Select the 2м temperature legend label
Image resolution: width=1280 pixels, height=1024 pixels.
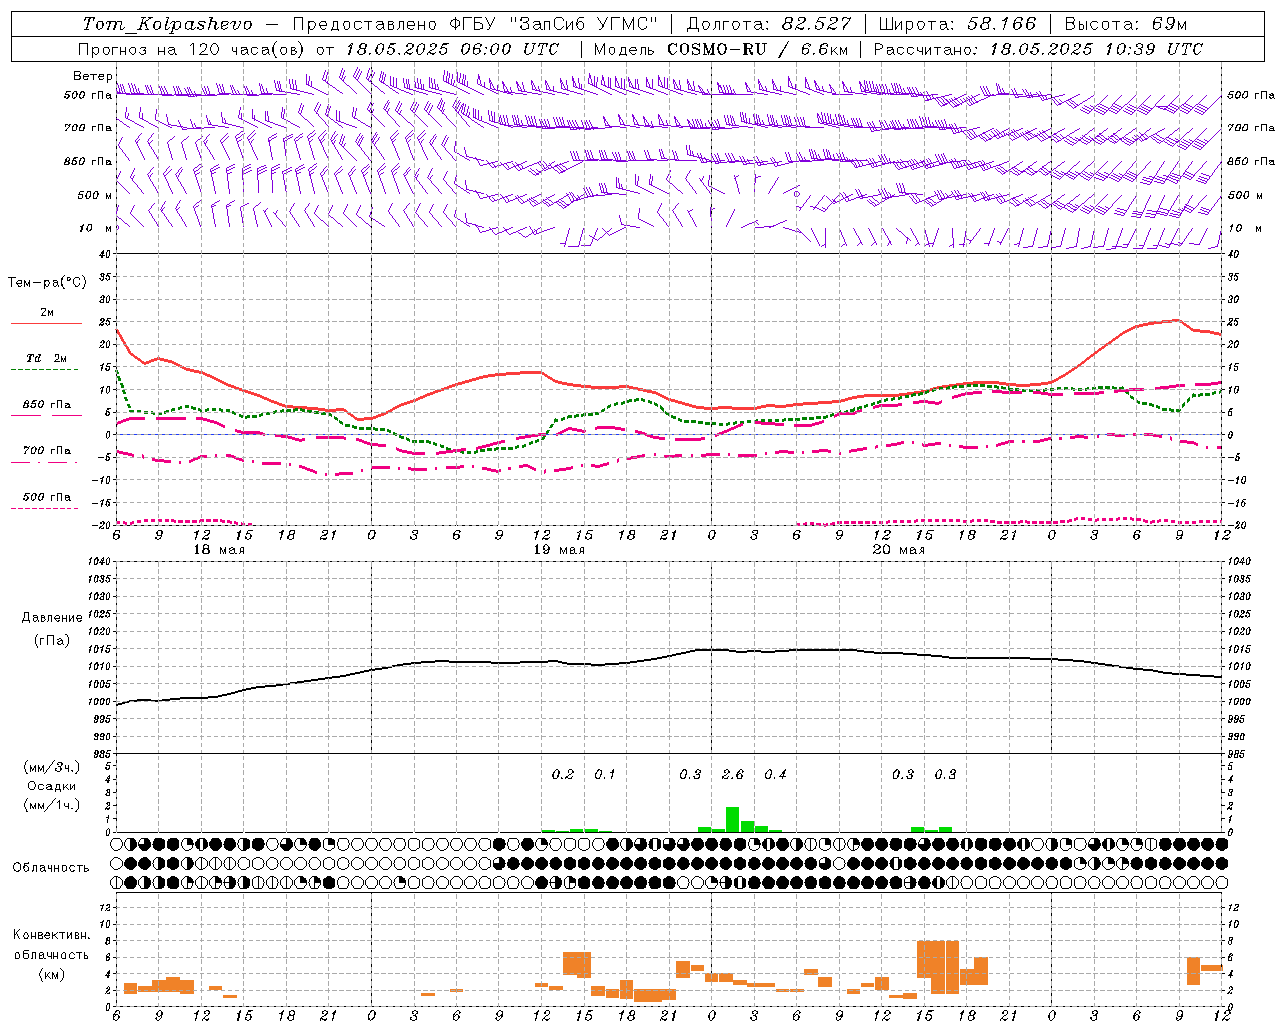point(47,313)
